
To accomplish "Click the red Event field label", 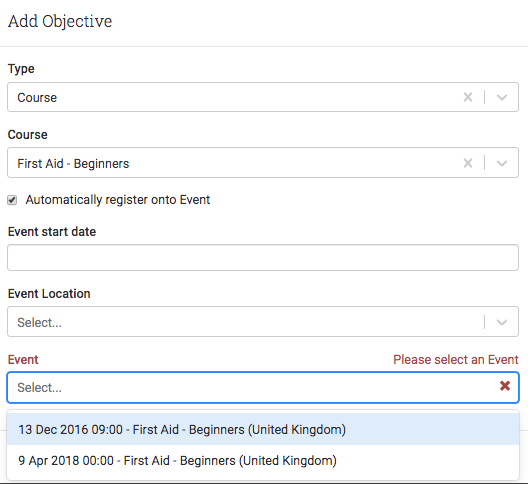I will tap(23, 360).
